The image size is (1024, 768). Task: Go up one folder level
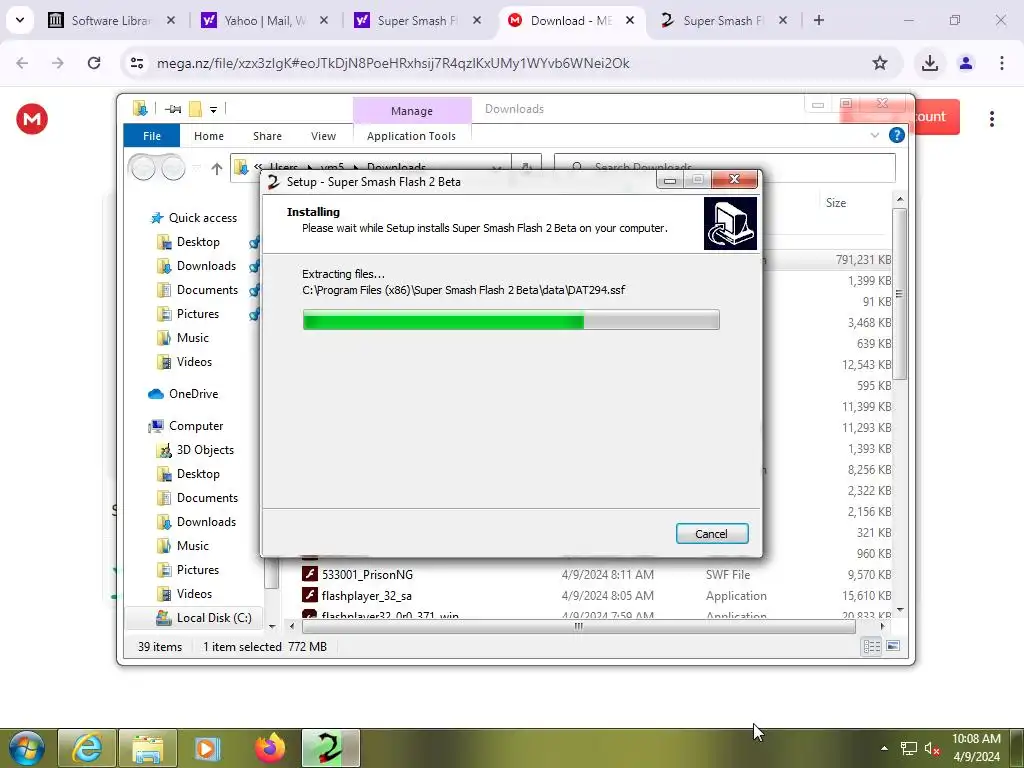point(217,168)
